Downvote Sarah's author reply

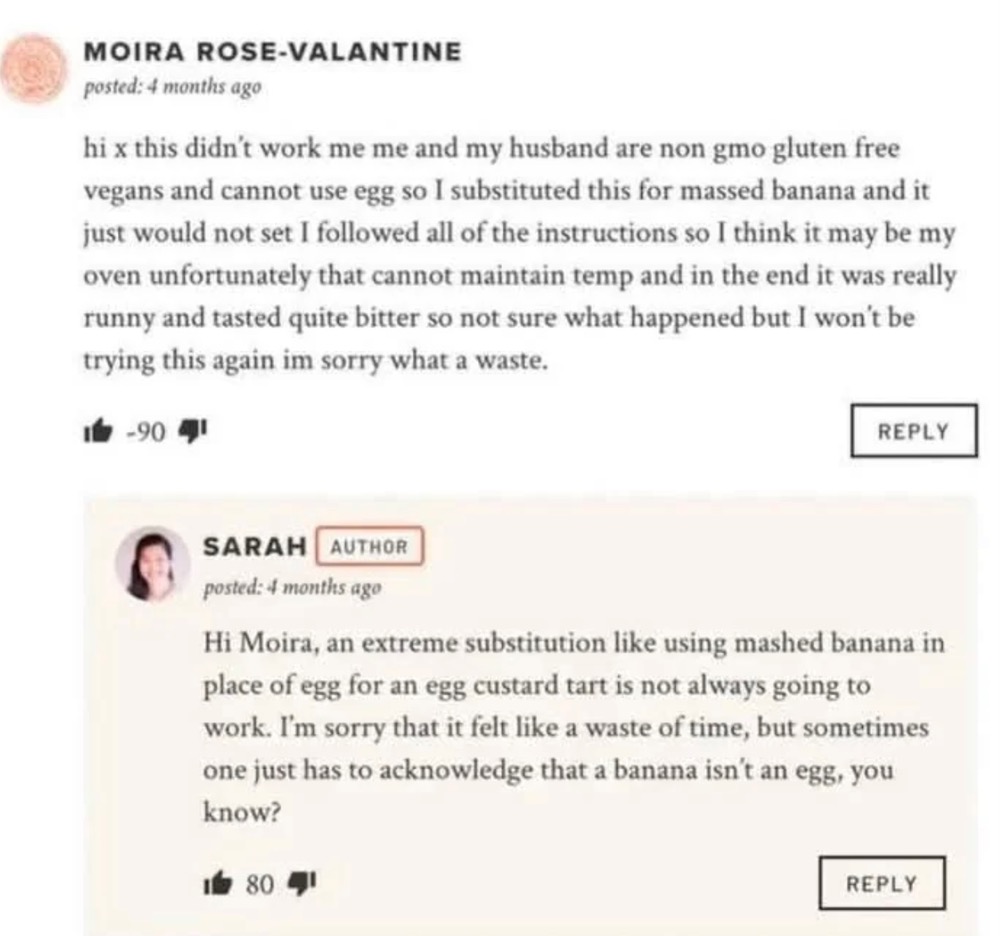click(x=303, y=883)
